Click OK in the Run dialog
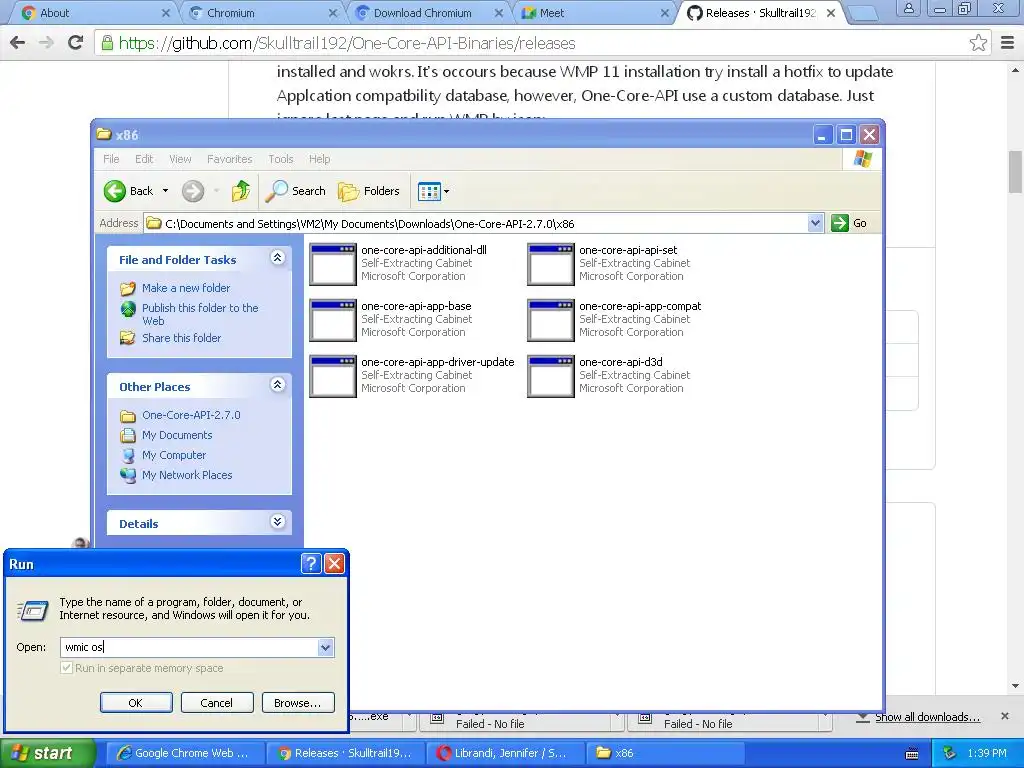1024x768 pixels. [x=136, y=703]
